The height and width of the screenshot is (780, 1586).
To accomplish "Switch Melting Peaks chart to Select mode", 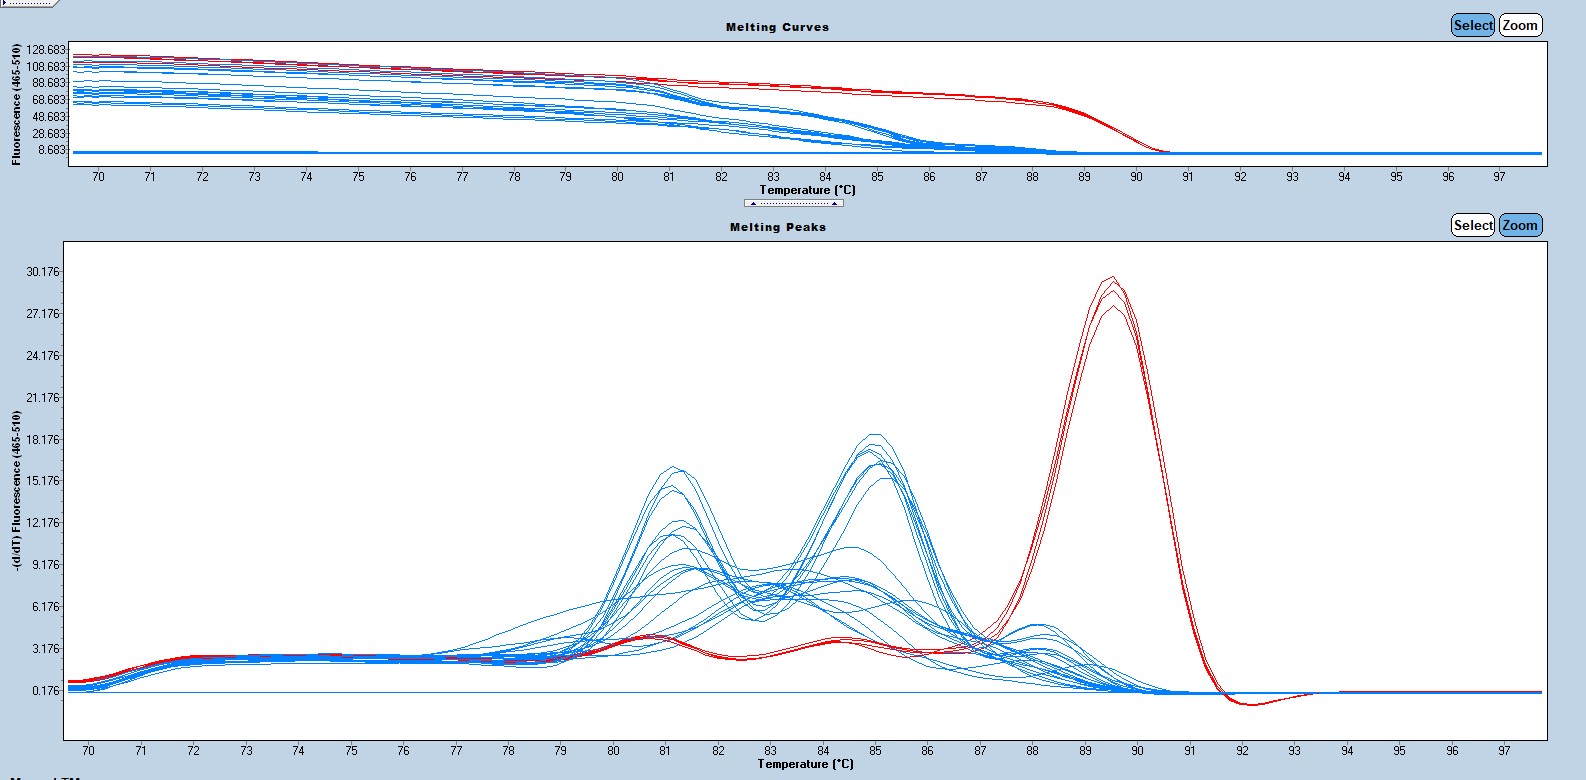I will pyautogui.click(x=1472, y=226).
